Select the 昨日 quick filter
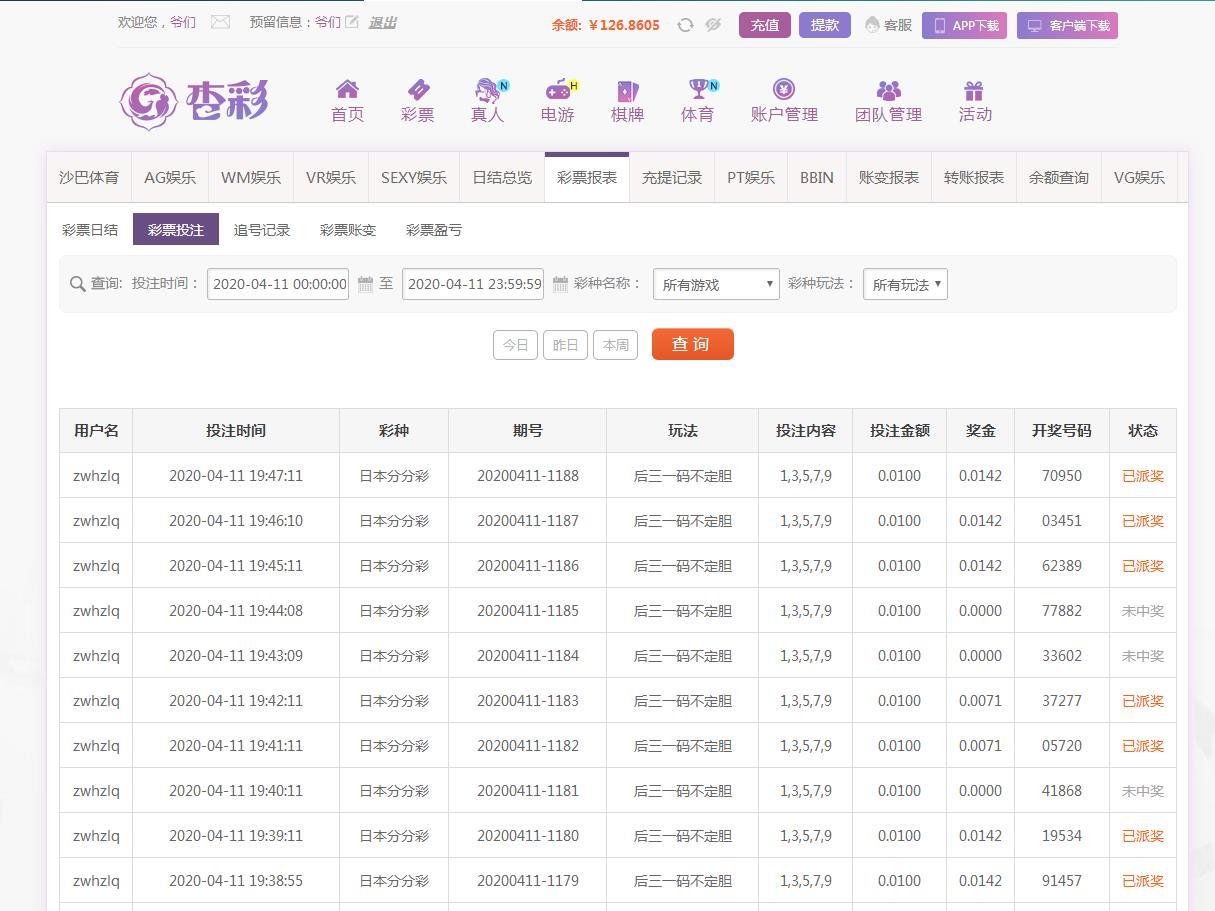 coord(565,345)
